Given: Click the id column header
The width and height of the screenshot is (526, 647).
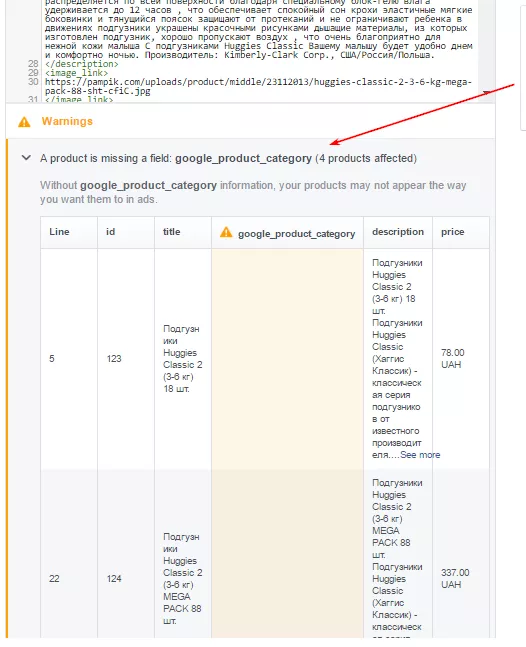Looking at the screenshot, I should 126,232.
